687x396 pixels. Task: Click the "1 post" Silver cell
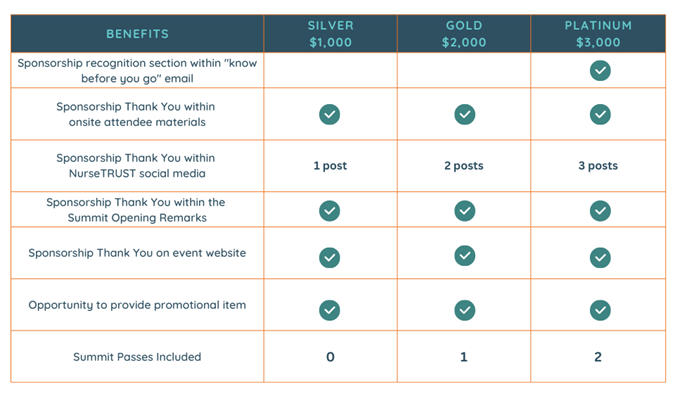coord(330,166)
